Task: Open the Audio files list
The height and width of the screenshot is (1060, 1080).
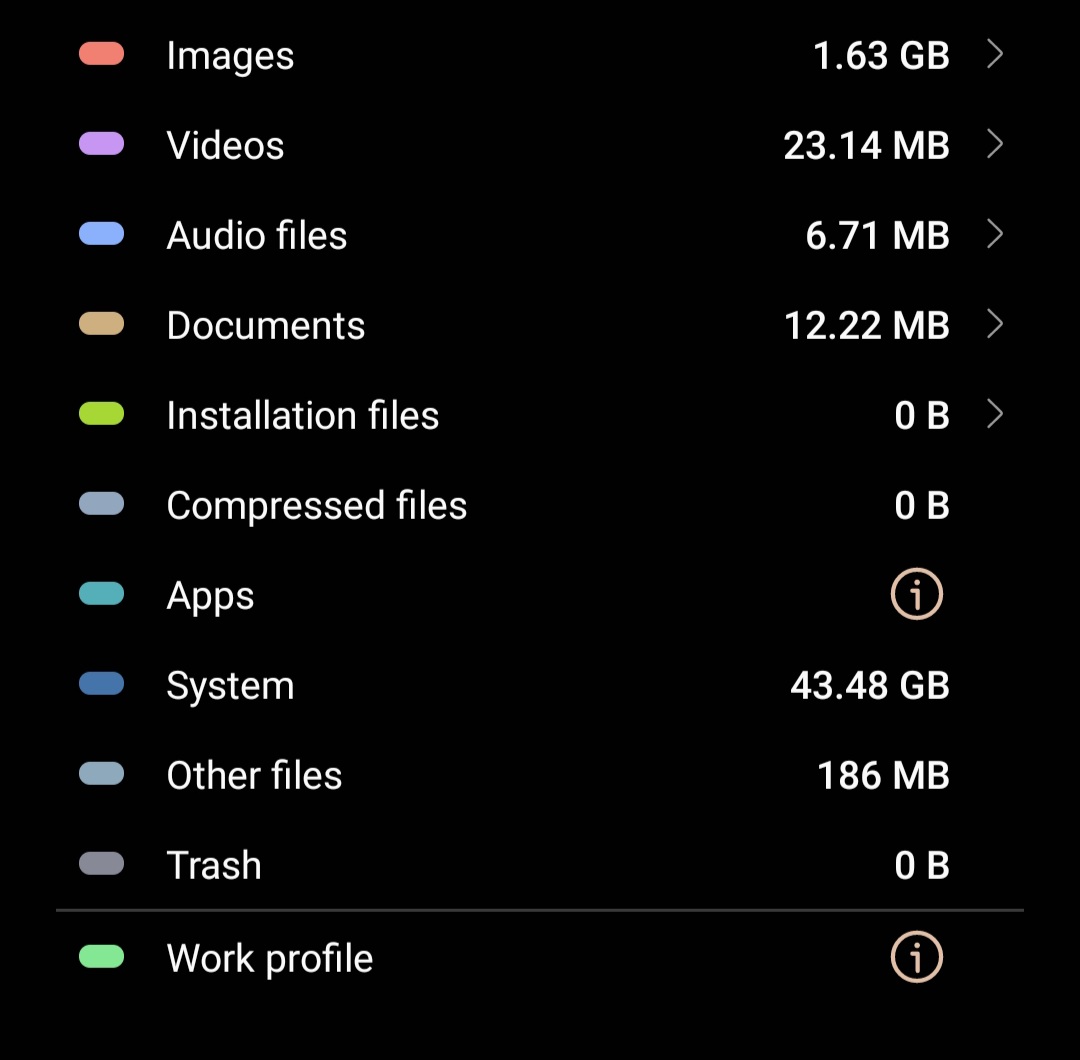Action: pos(995,235)
